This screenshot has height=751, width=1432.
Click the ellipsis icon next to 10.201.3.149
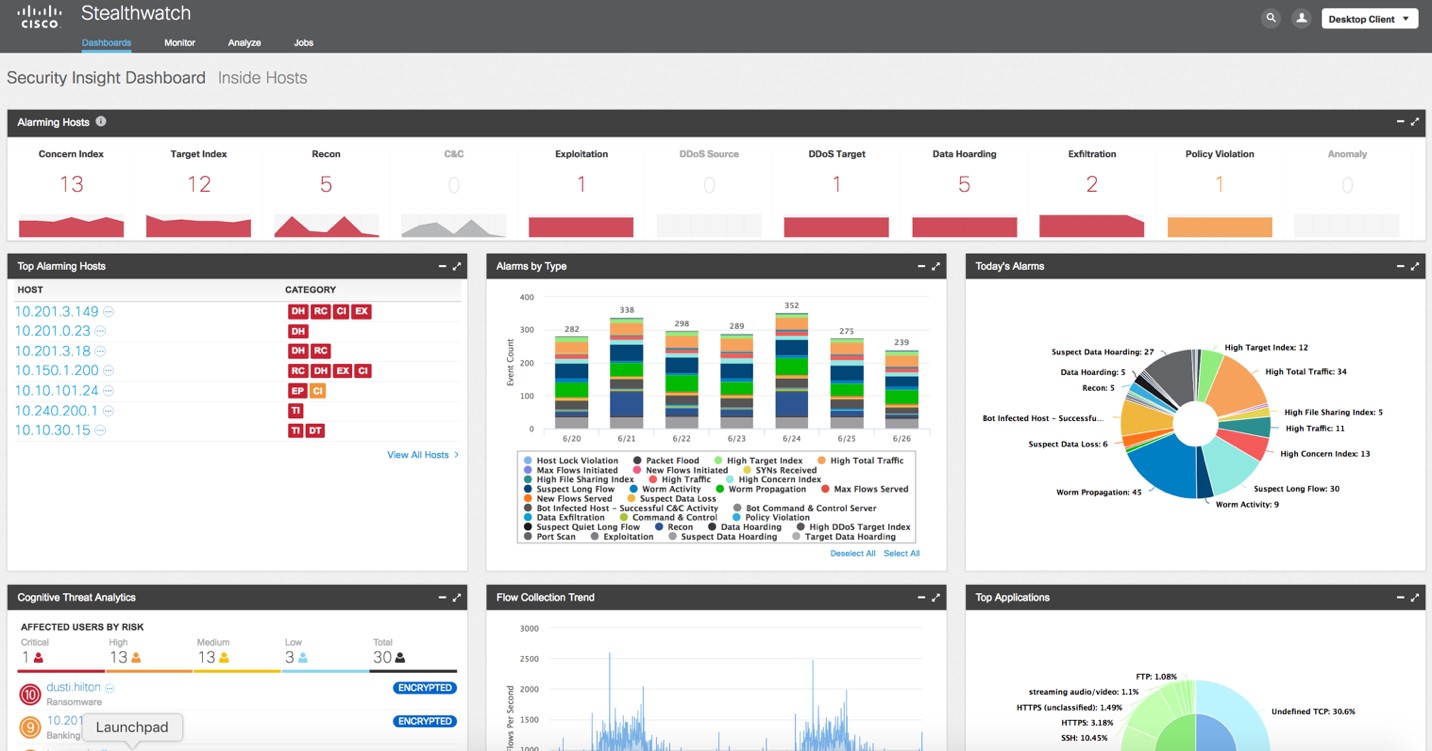click(108, 312)
